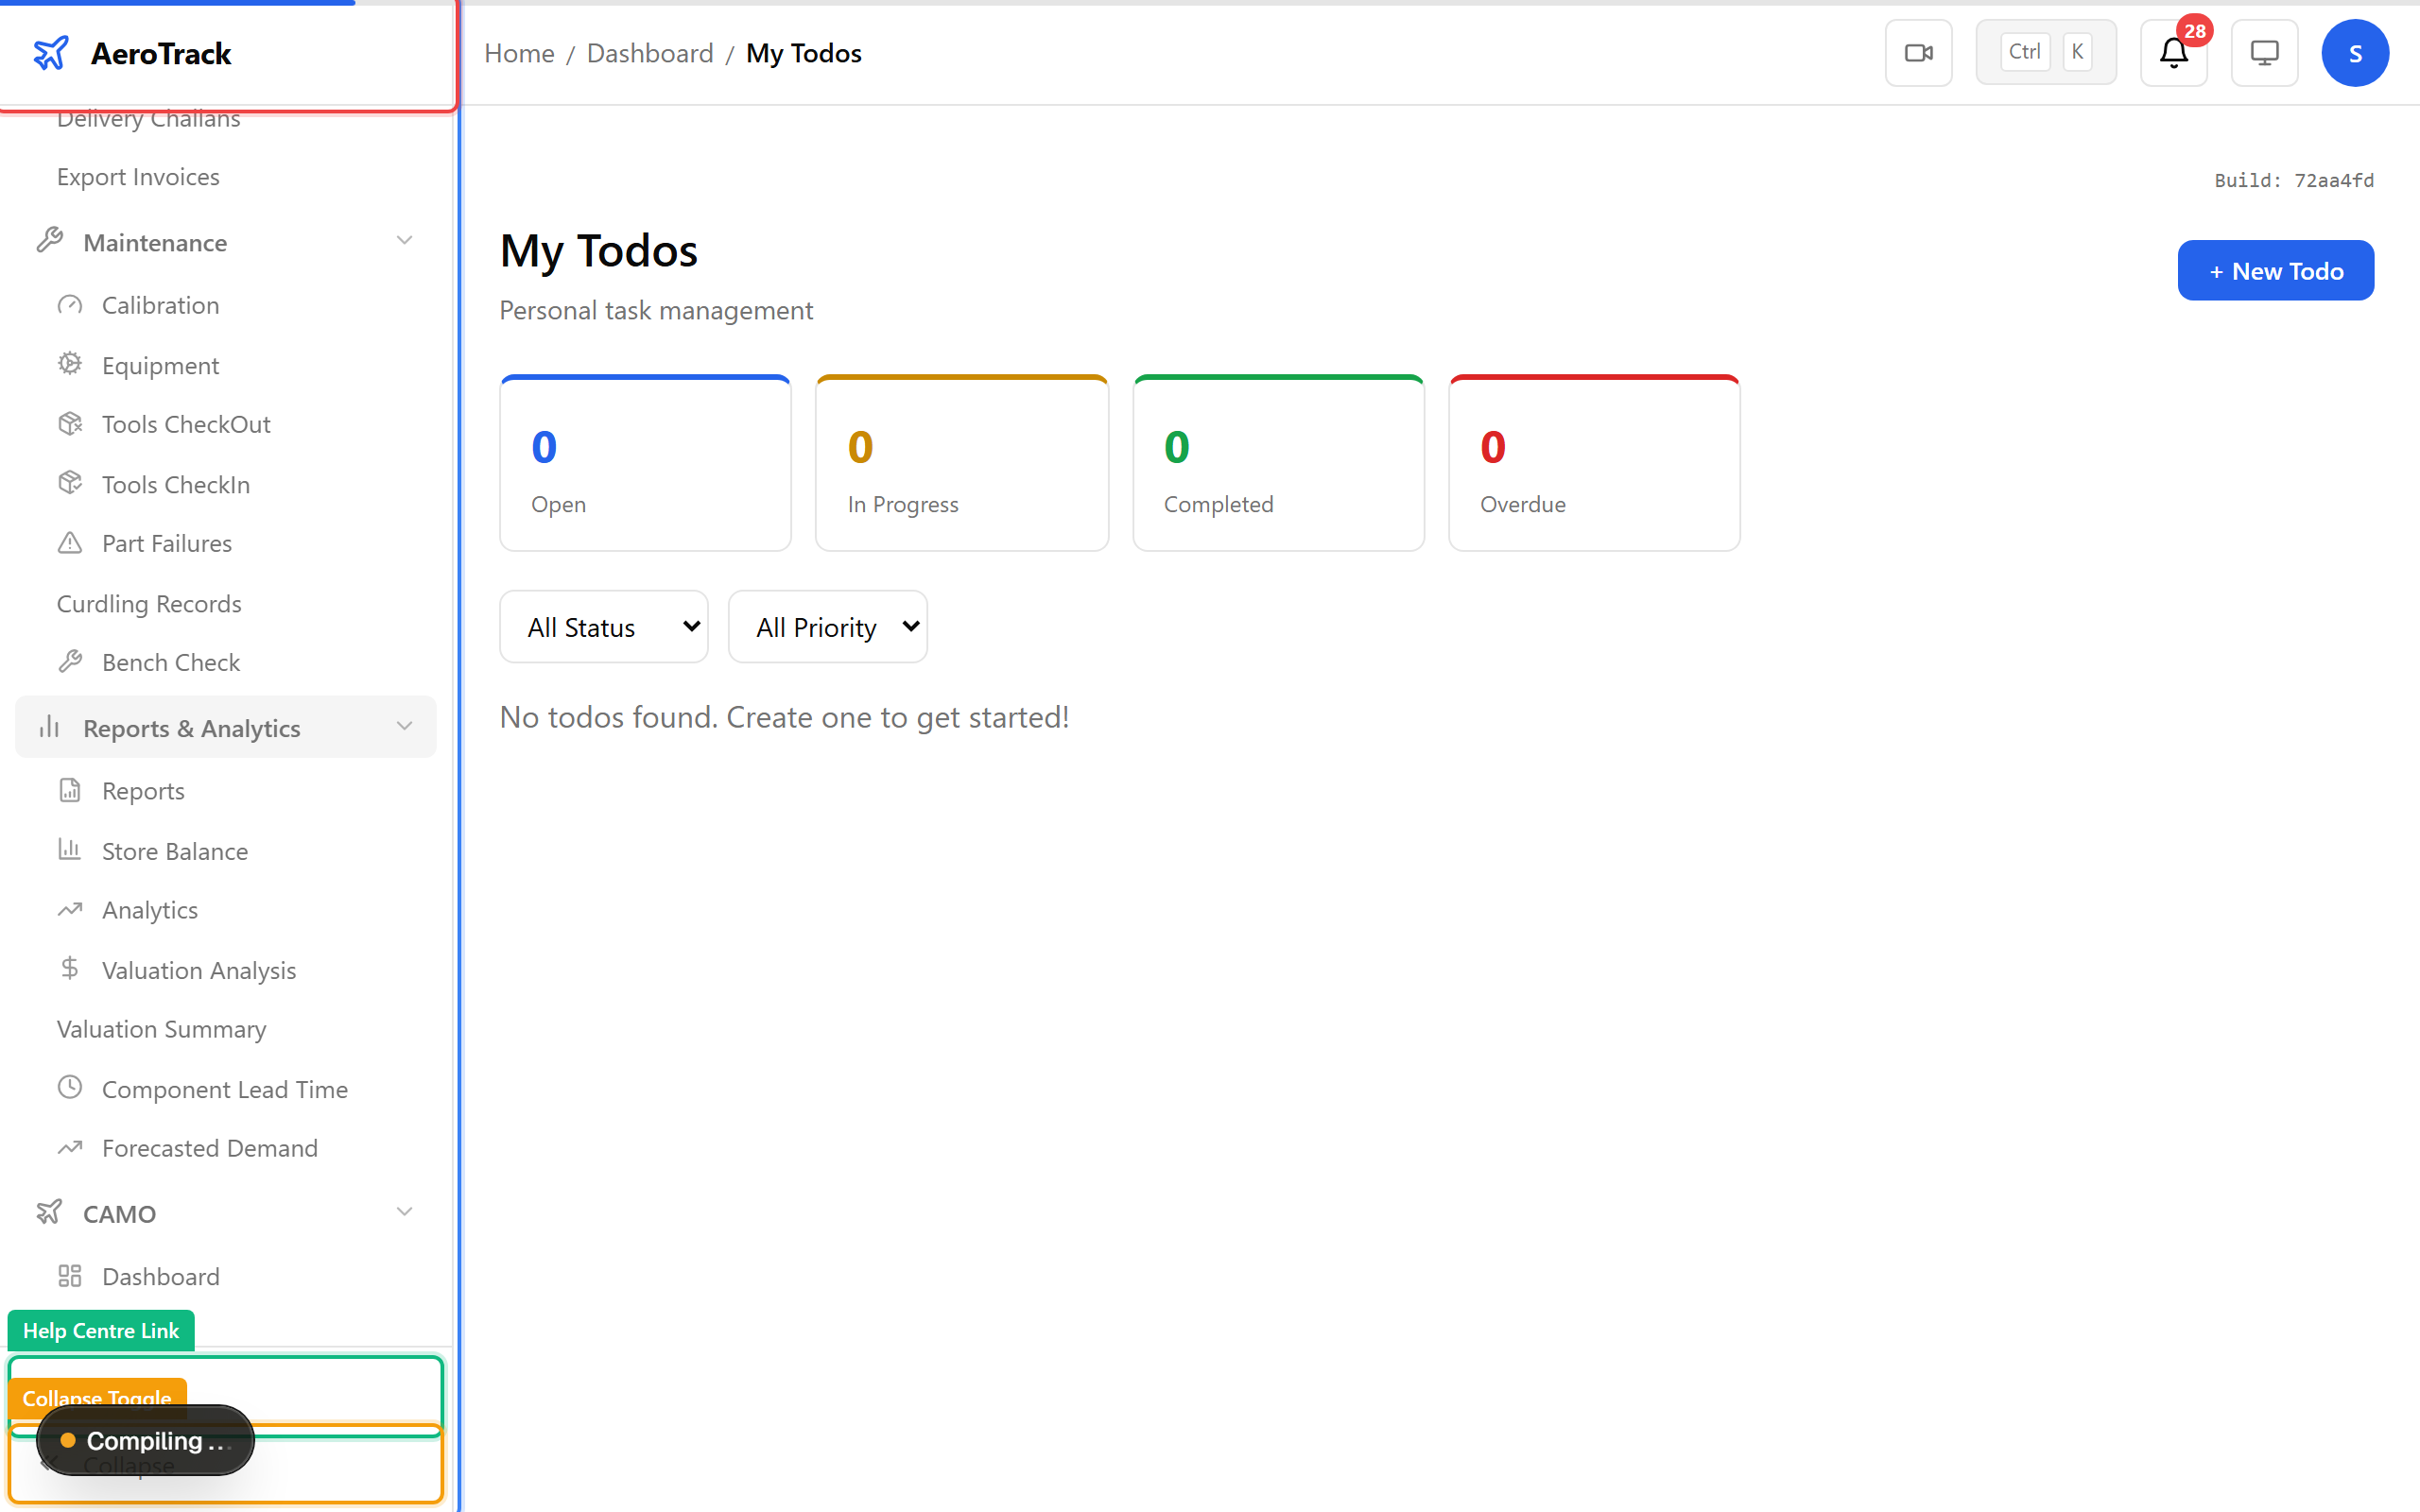Click the + New Todo button

coord(2275,270)
